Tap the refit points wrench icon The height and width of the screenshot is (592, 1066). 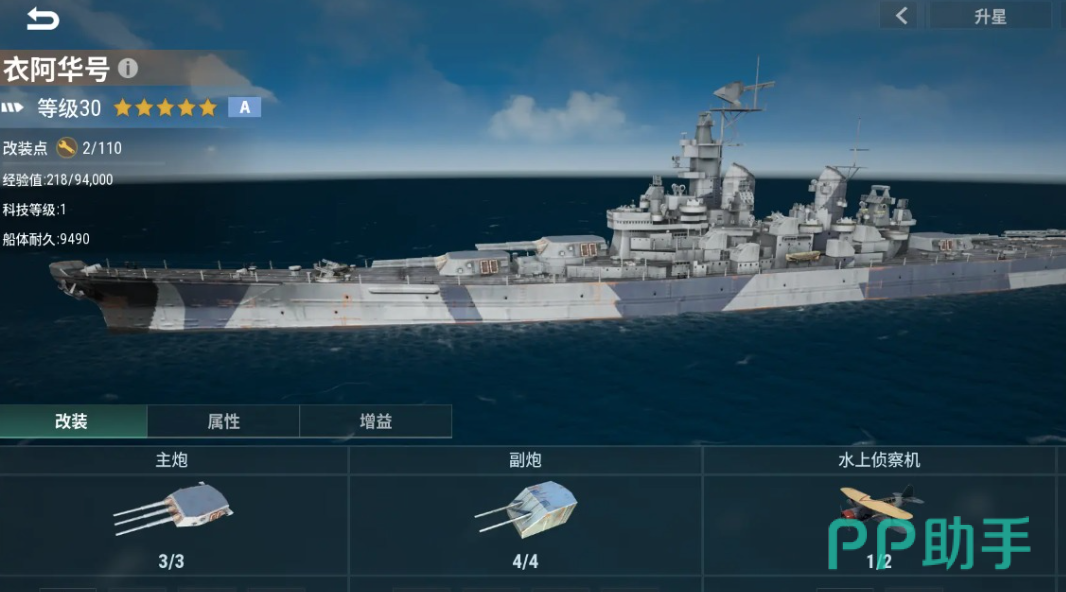[66, 147]
